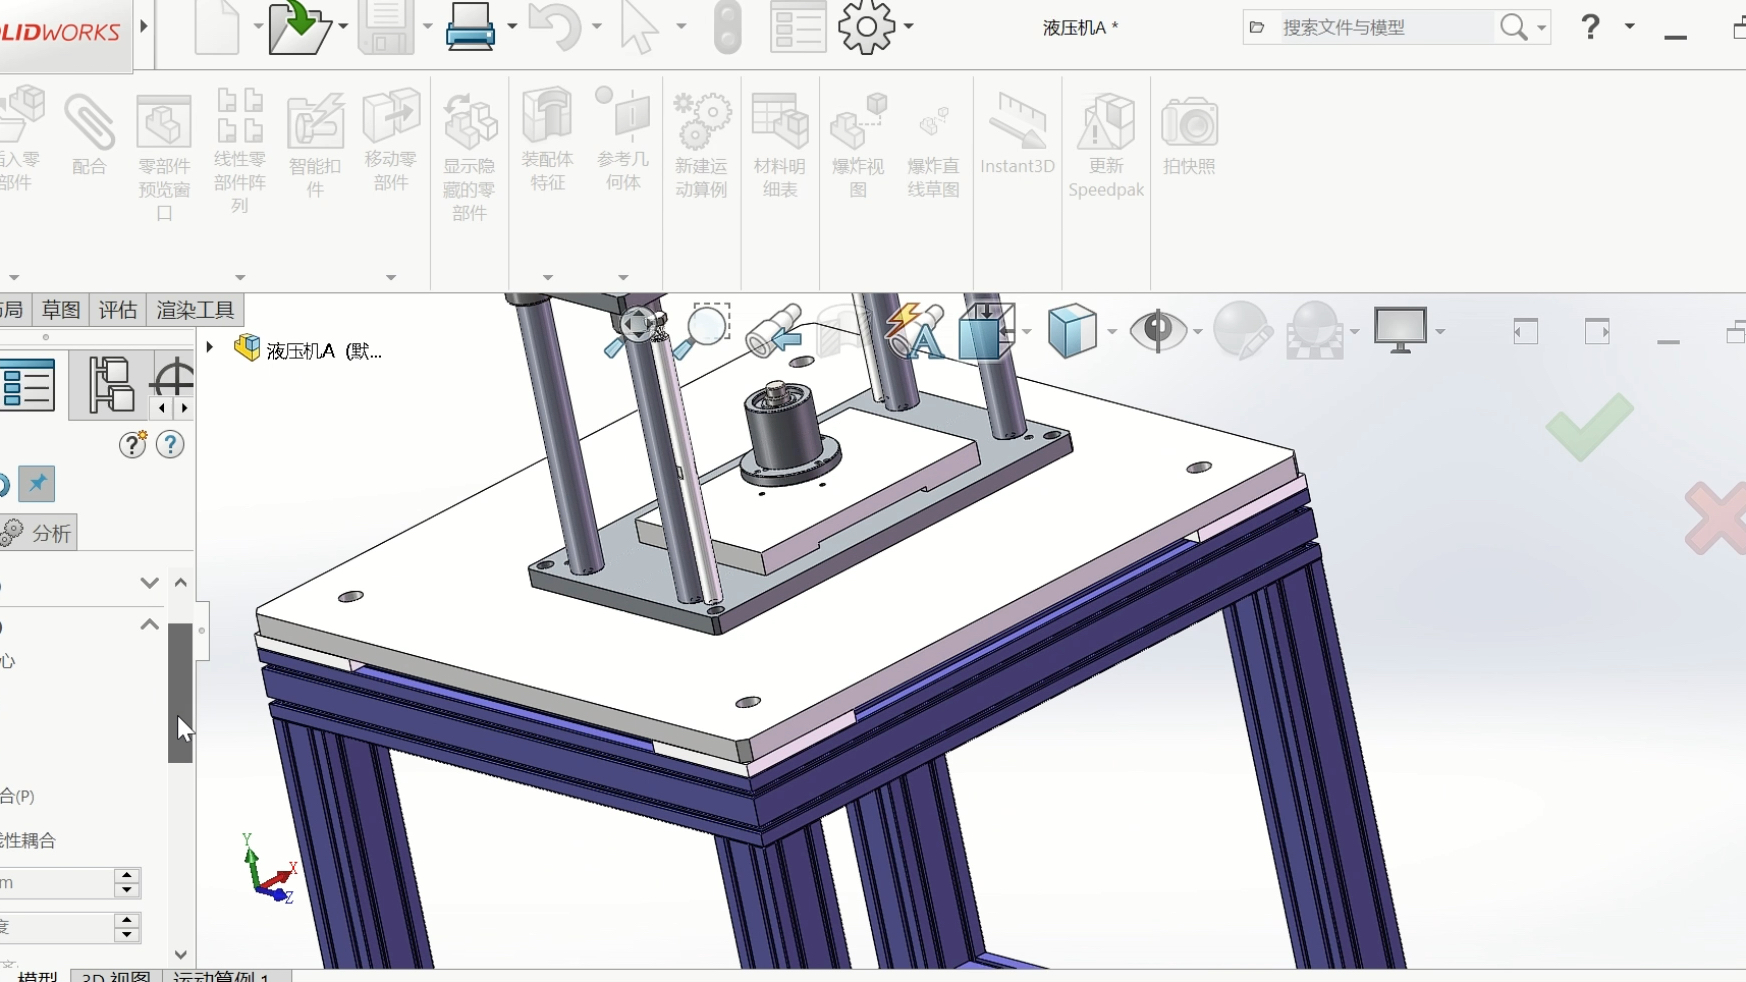This screenshot has width=1746, height=982.
Task: Click 爆炸视图 tool
Action: click(x=858, y=146)
